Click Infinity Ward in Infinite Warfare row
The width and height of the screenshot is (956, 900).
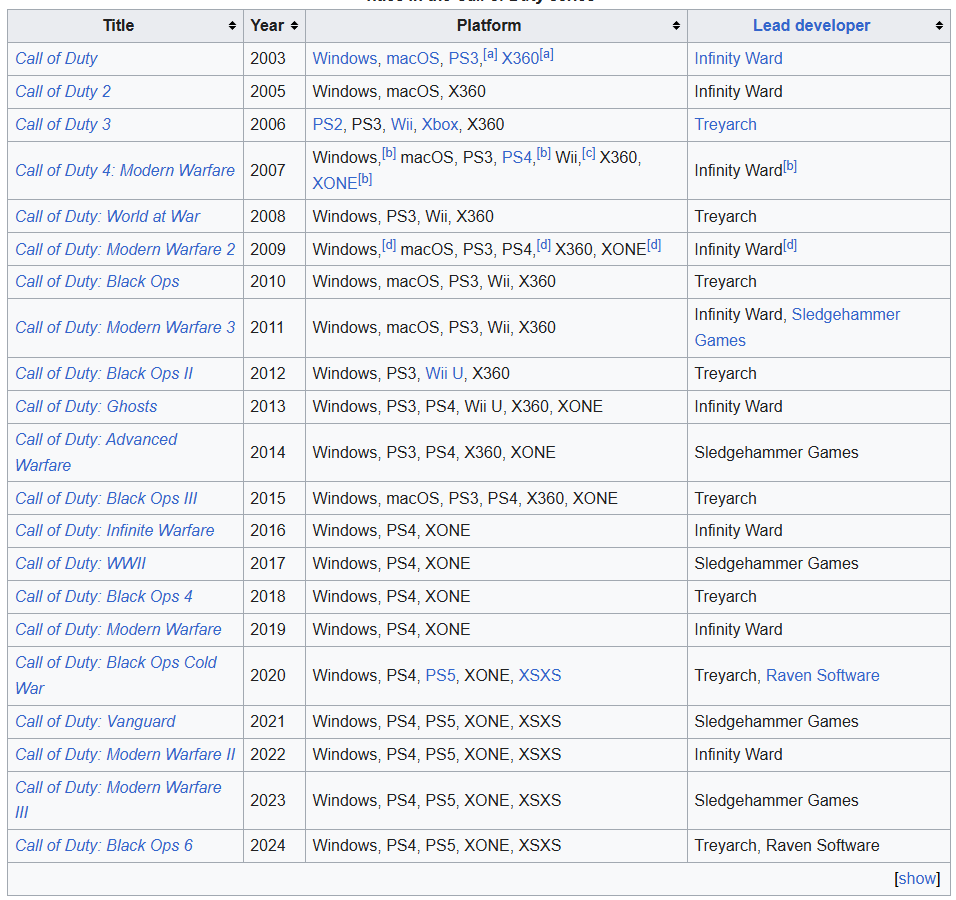pyautogui.click(x=738, y=530)
